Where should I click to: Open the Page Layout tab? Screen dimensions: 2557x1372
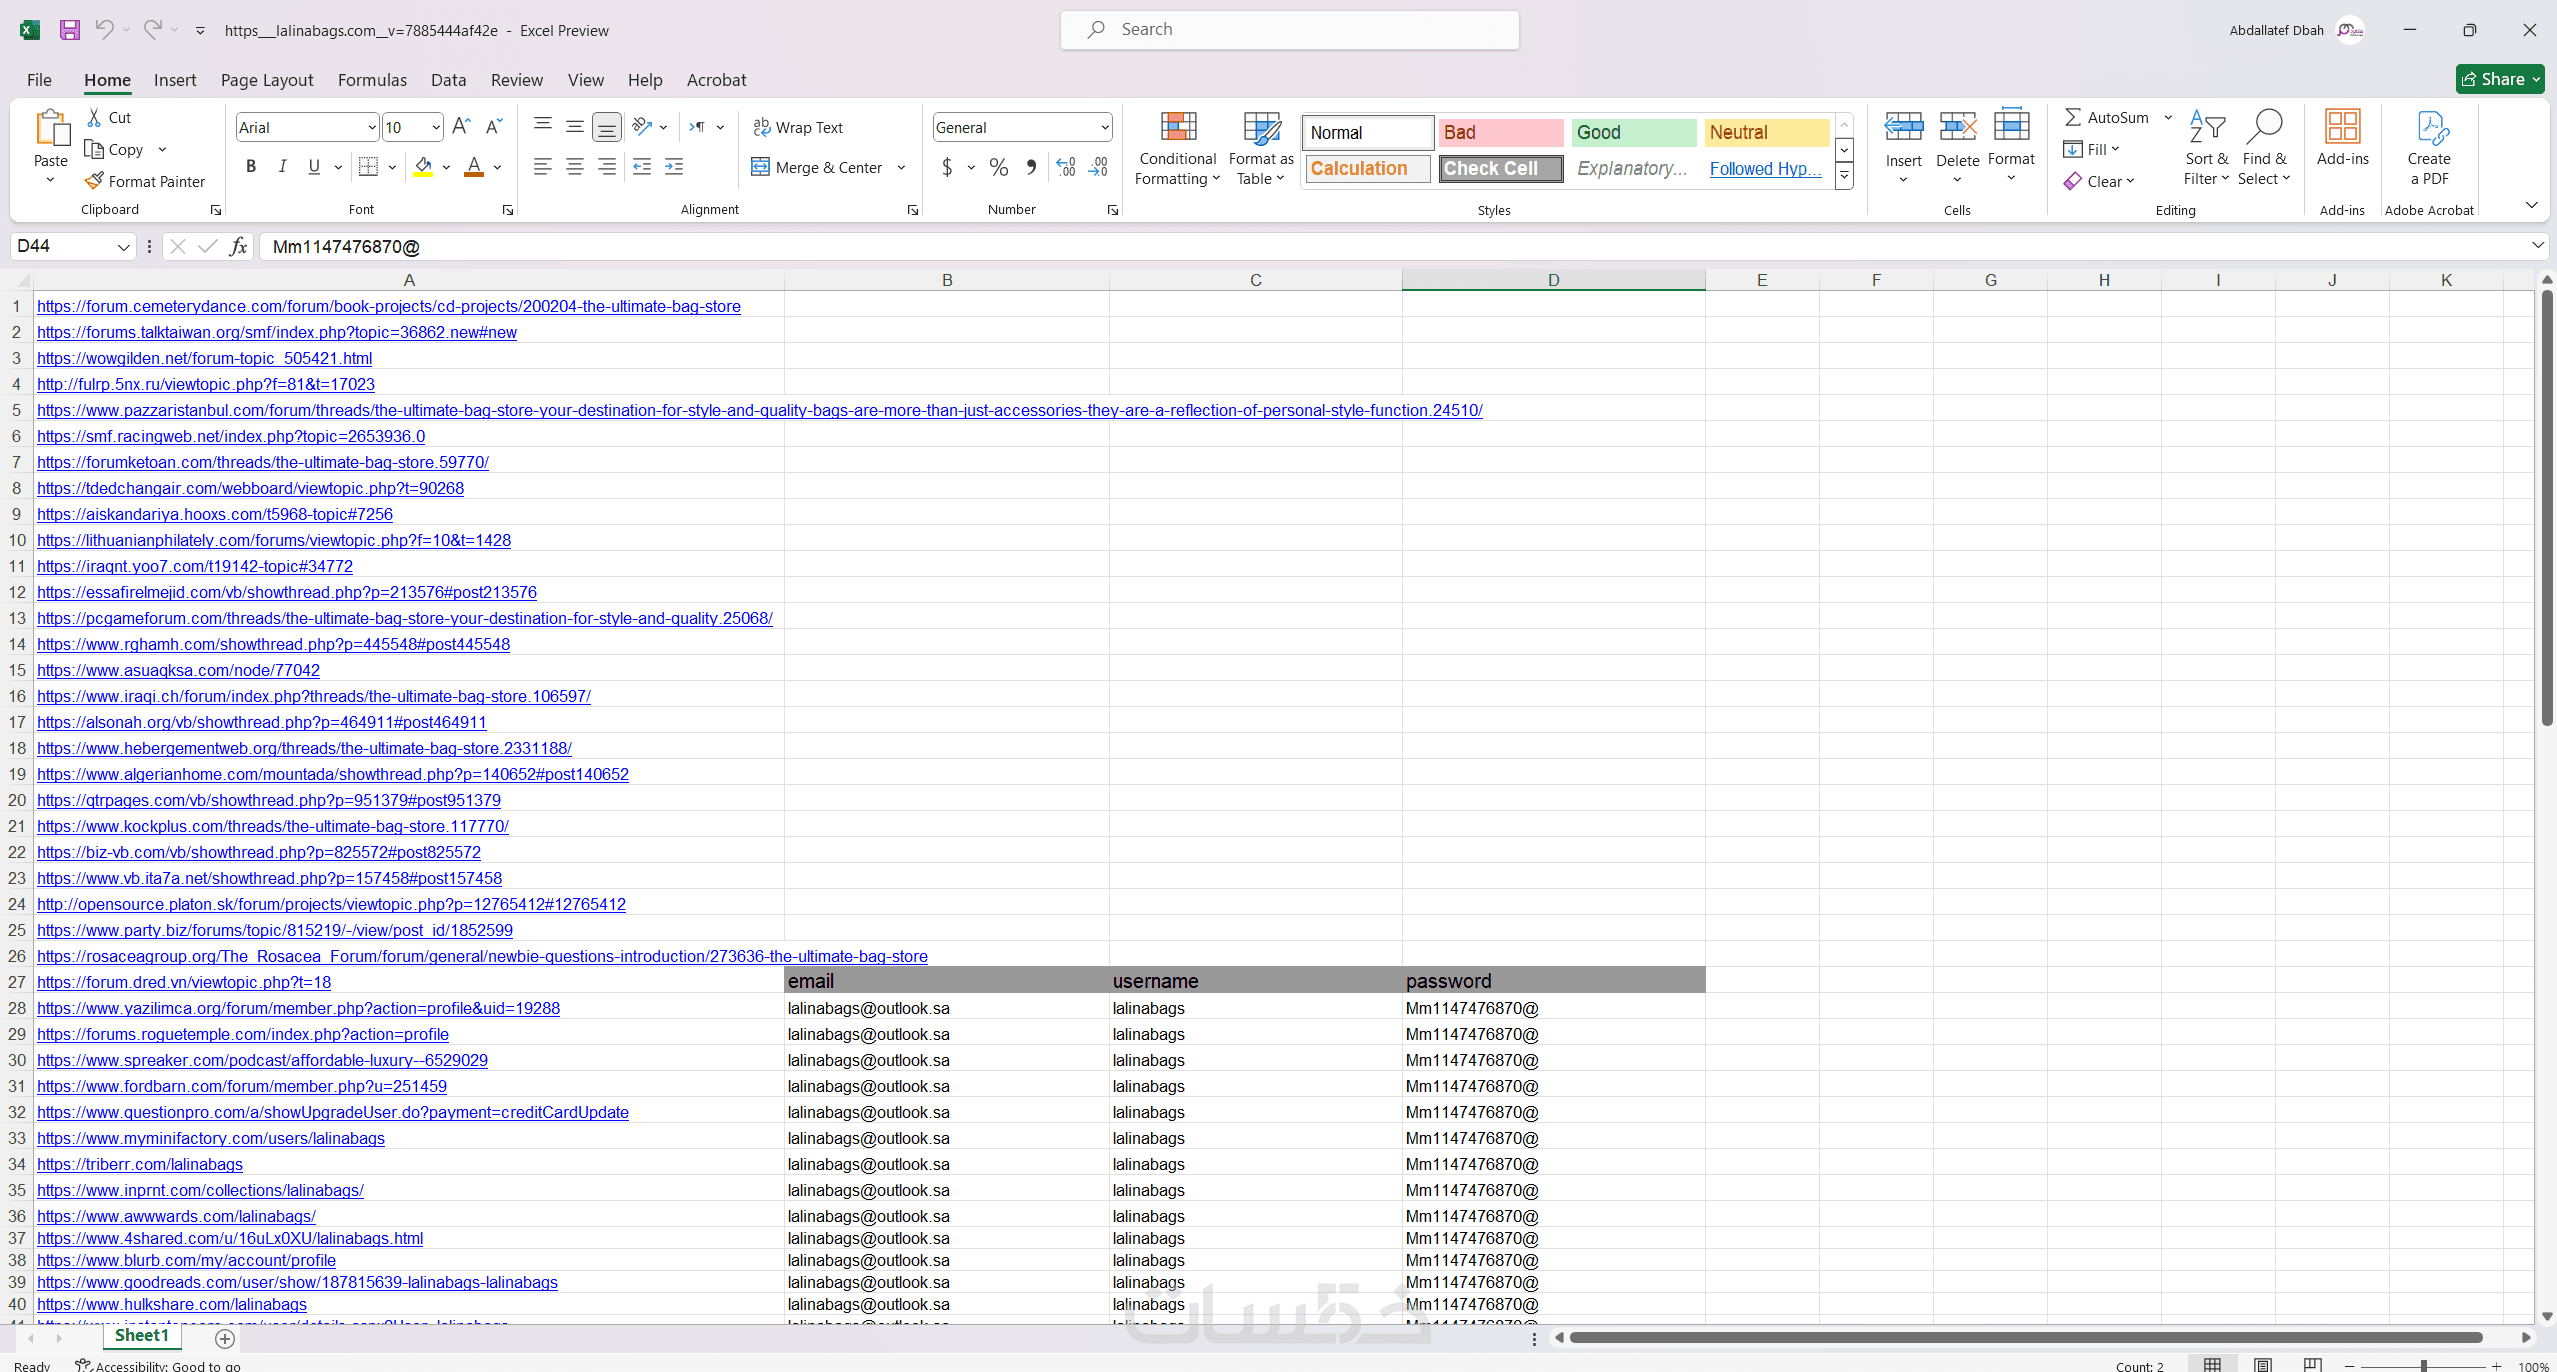click(x=267, y=80)
